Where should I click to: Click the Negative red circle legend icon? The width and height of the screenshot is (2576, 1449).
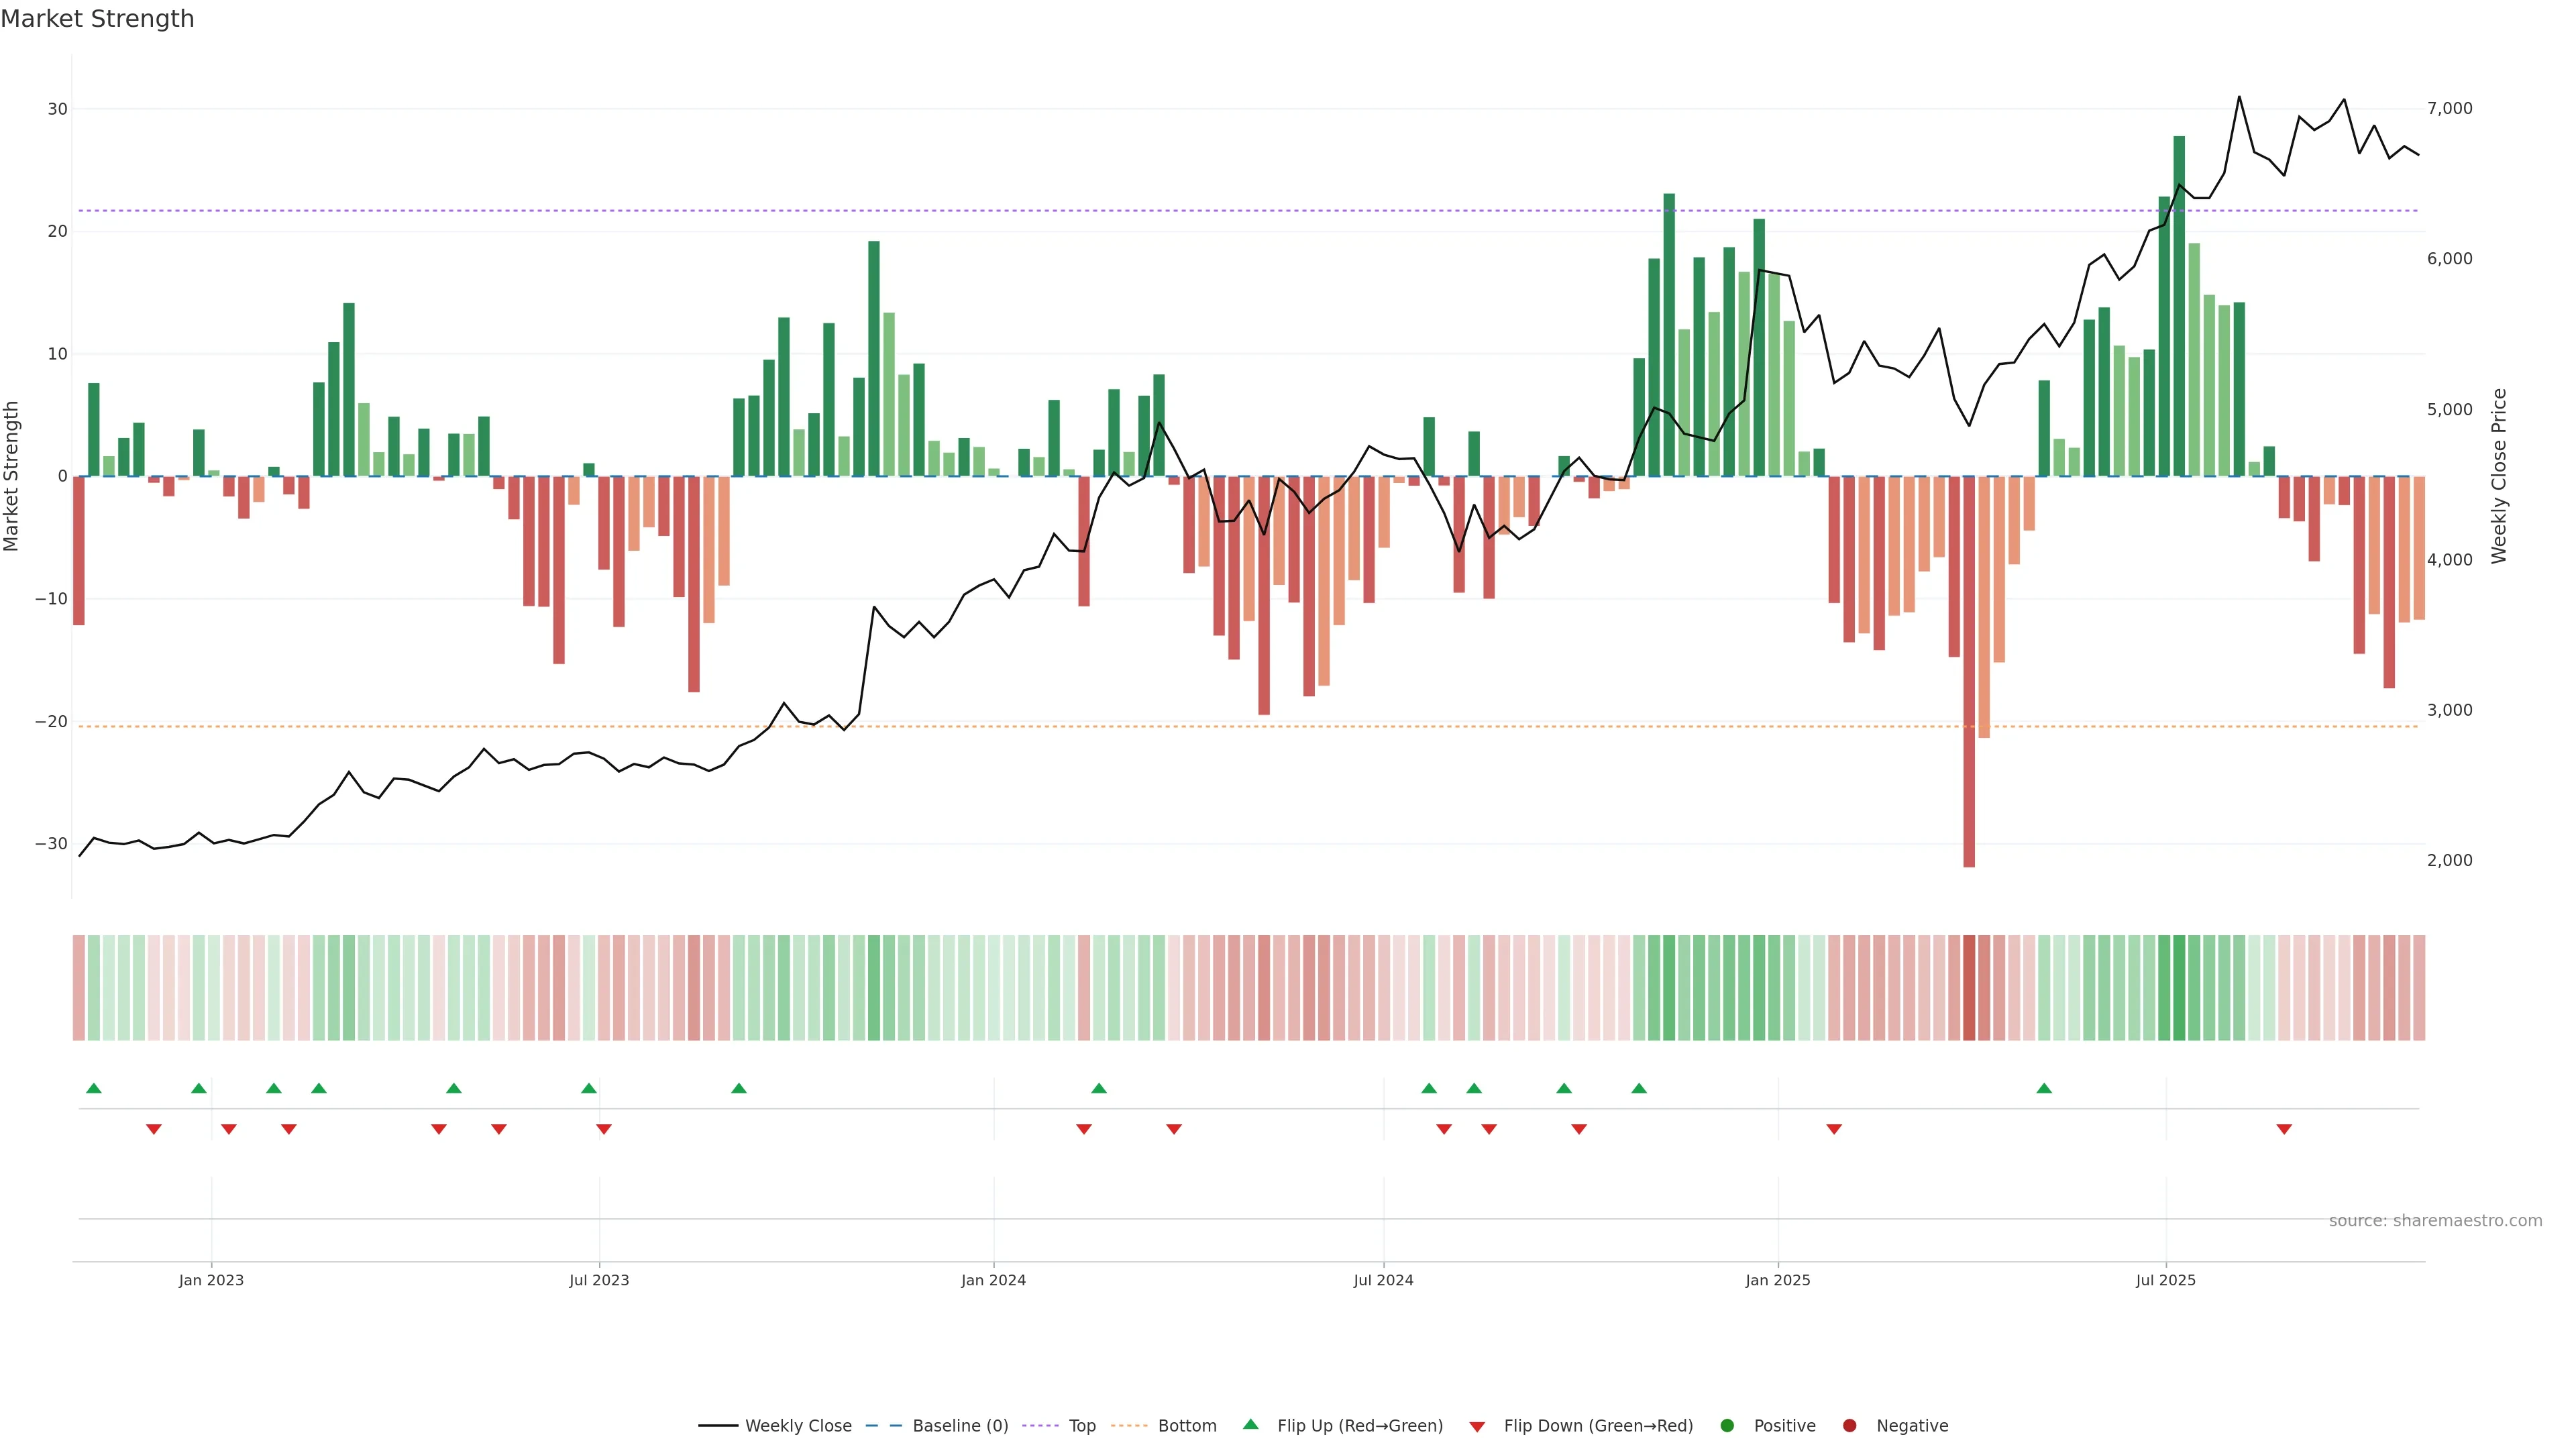(x=1849, y=1426)
